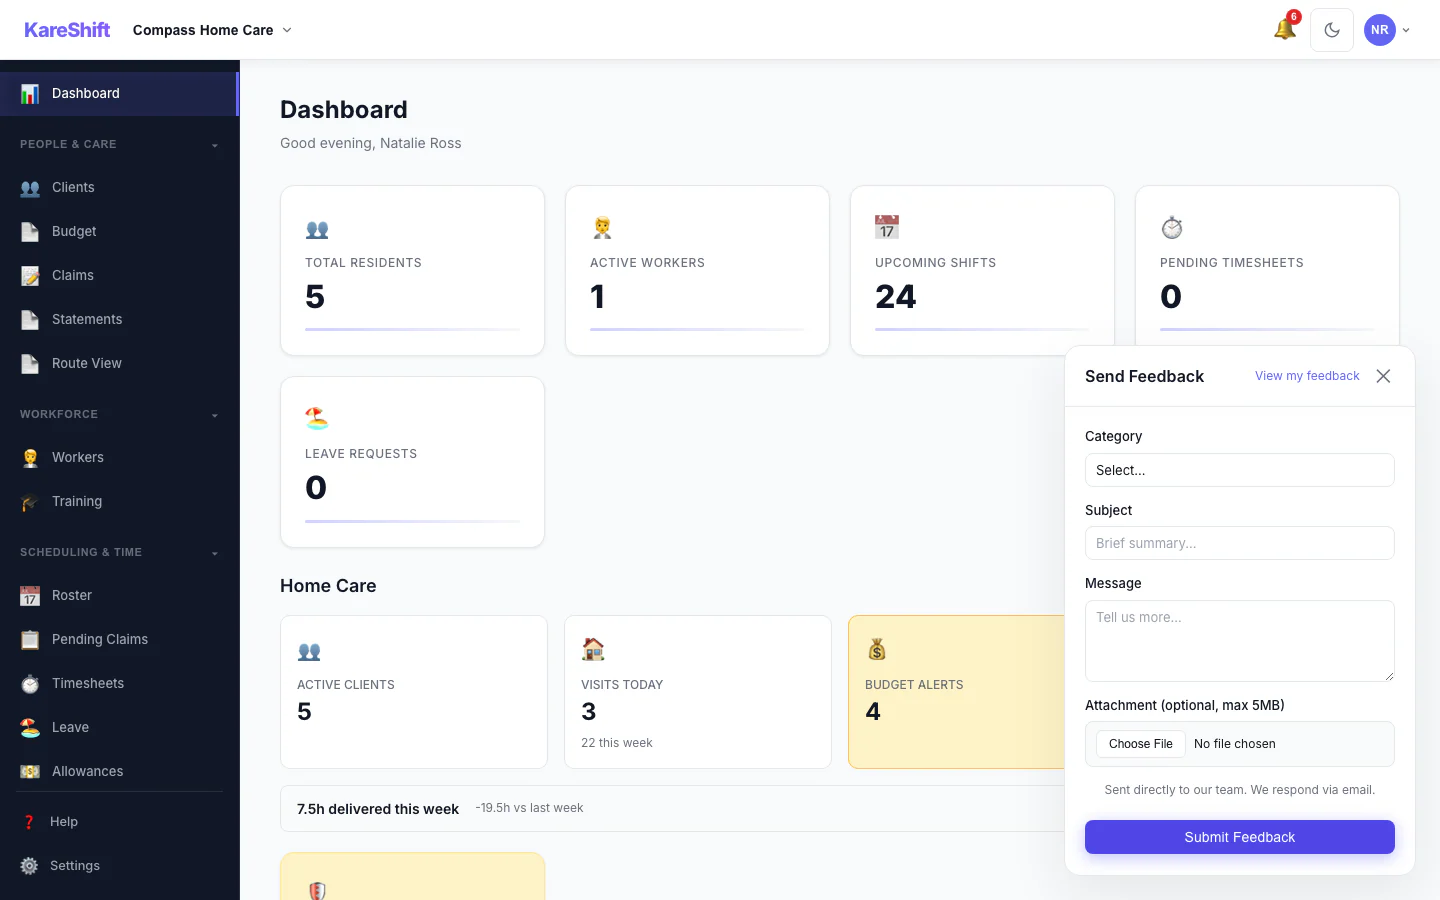Click the Active Clients card icon
Image resolution: width=1440 pixels, height=900 pixels.
click(x=309, y=651)
